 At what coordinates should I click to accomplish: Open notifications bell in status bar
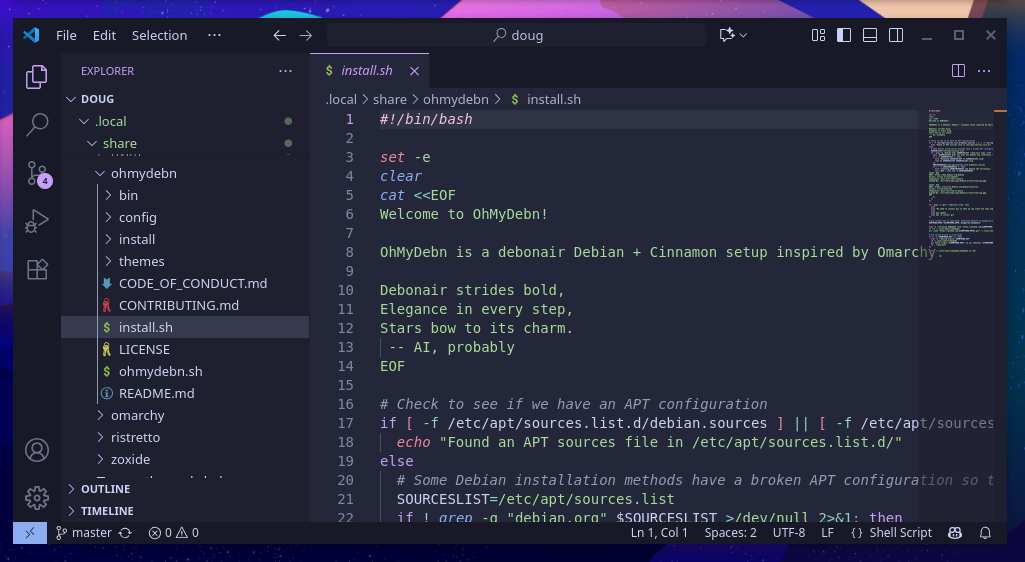click(x=985, y=533)
